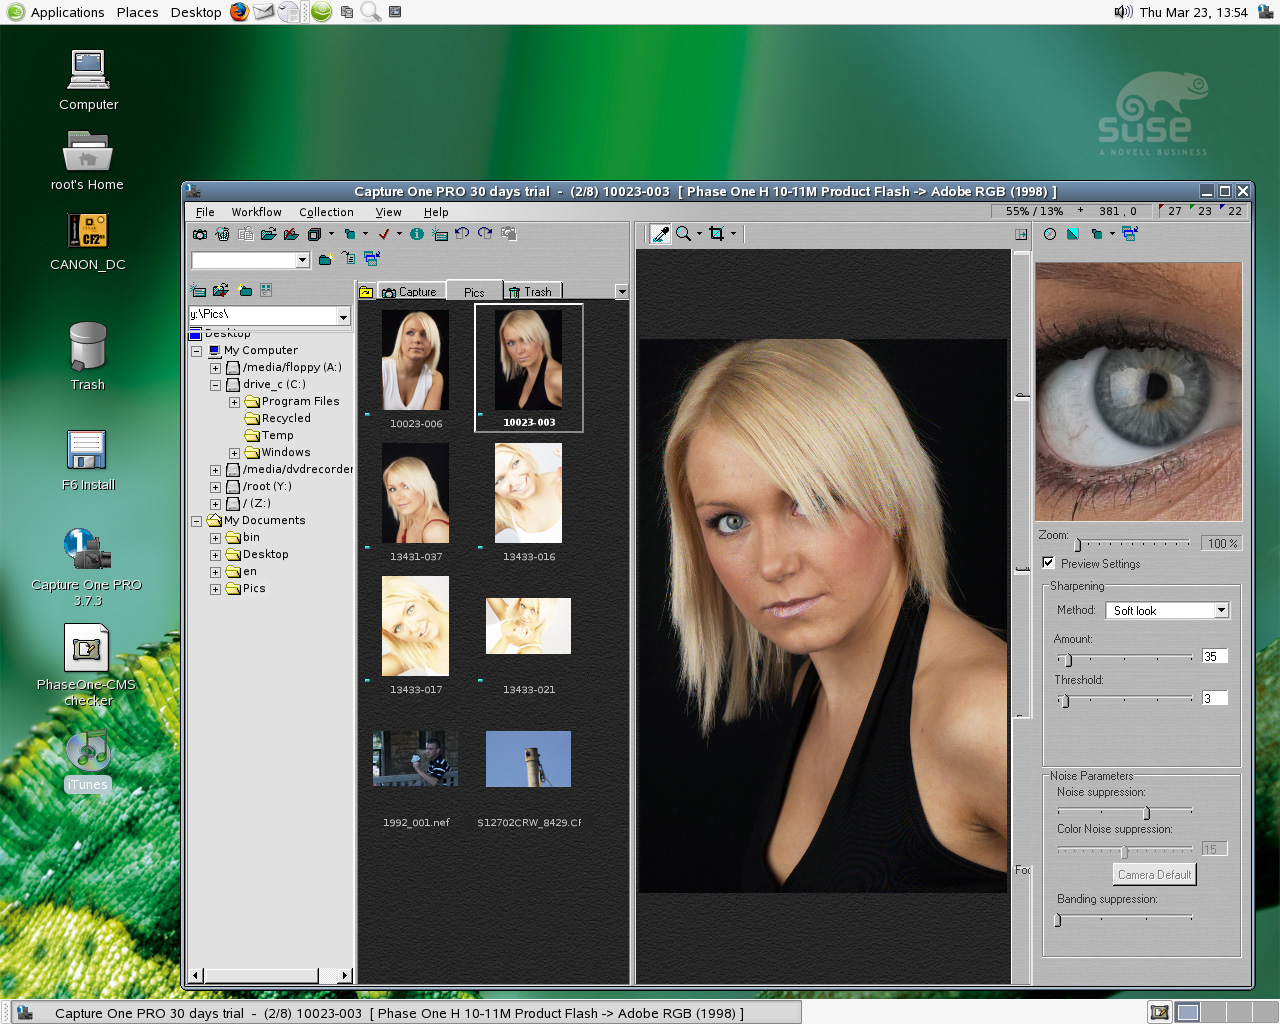Select the 13431-037 thumbnail
This screenshot has height=1024, width=1280.
[x=415, y=495]
